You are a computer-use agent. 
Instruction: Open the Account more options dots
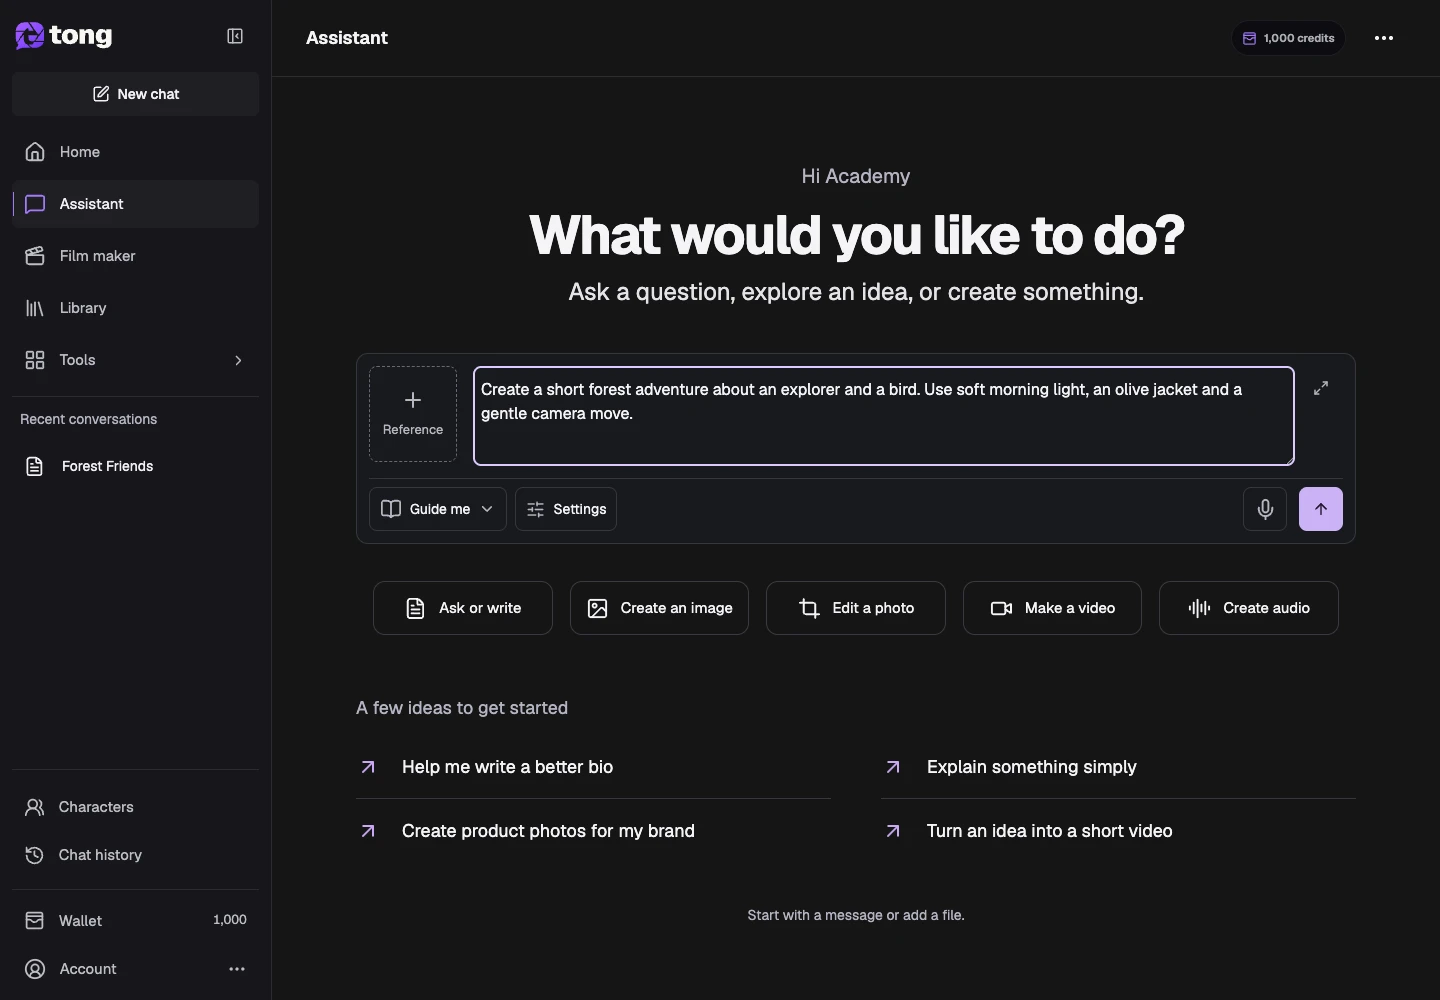pos(237,969)
